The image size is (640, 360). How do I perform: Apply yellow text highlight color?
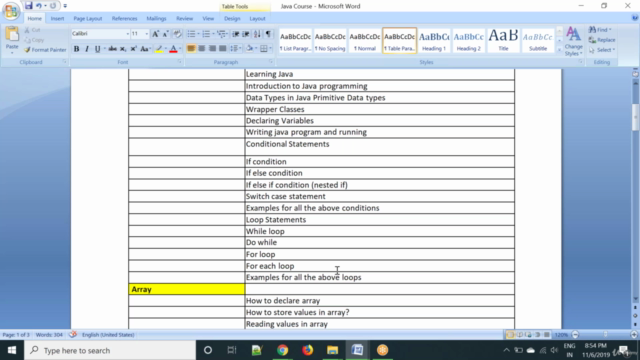click(159, 49)
